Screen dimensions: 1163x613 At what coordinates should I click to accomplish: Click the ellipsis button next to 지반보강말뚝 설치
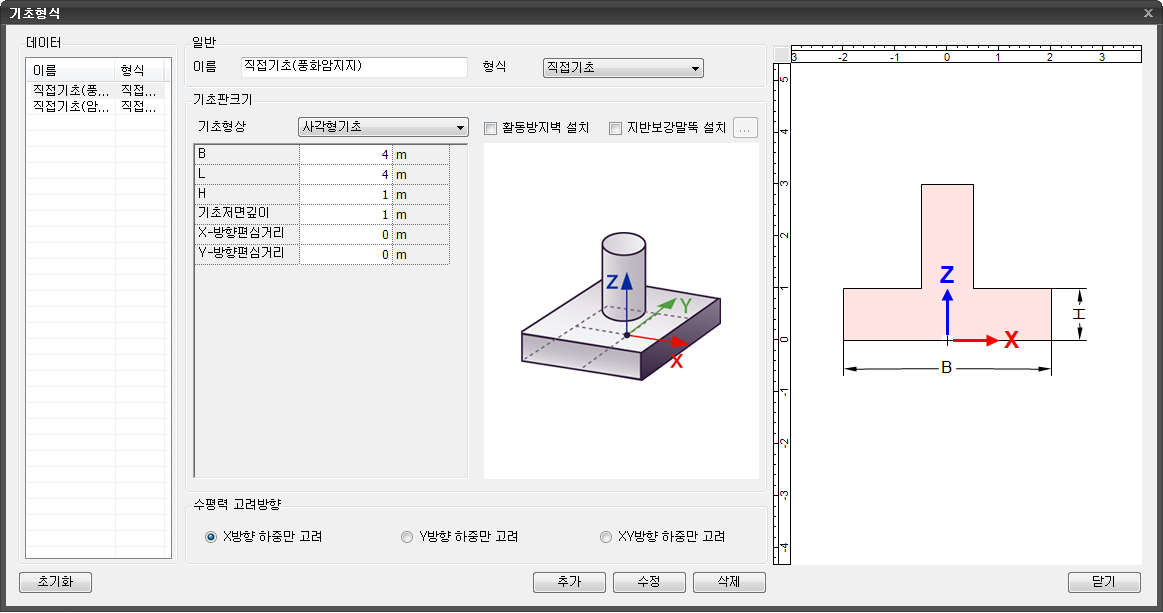(x=745, y=128)
